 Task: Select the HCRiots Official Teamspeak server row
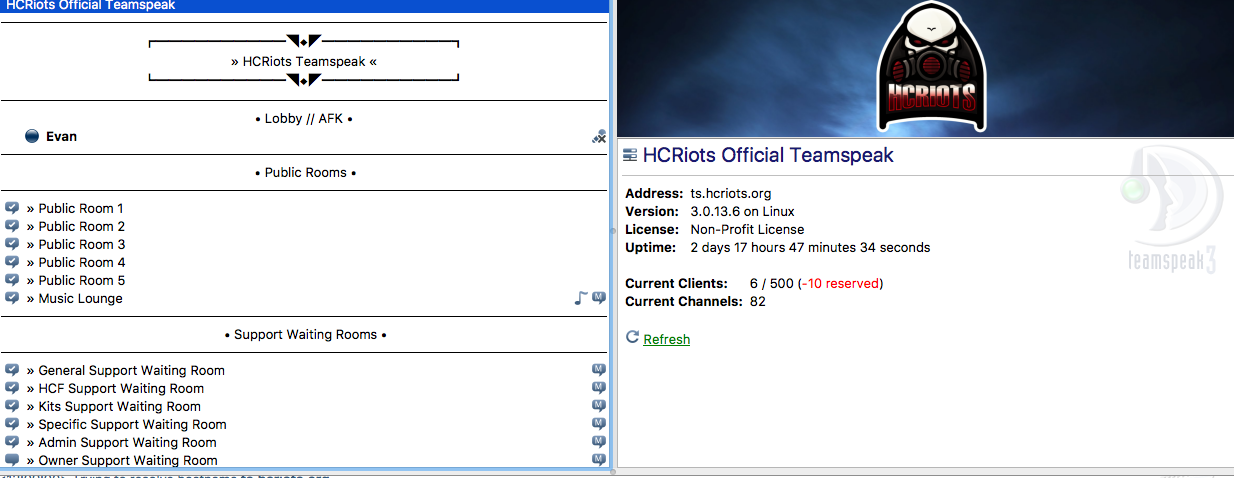coord(304,6)
